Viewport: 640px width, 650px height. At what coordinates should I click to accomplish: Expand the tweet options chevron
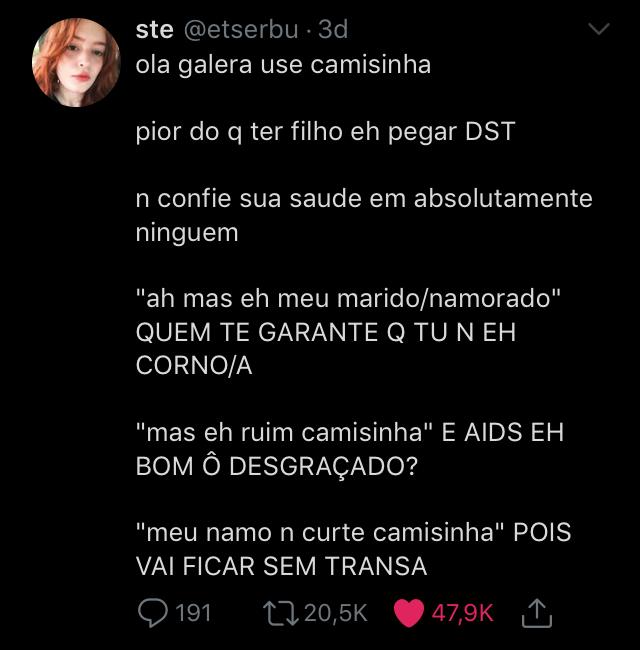click(599, 29)
